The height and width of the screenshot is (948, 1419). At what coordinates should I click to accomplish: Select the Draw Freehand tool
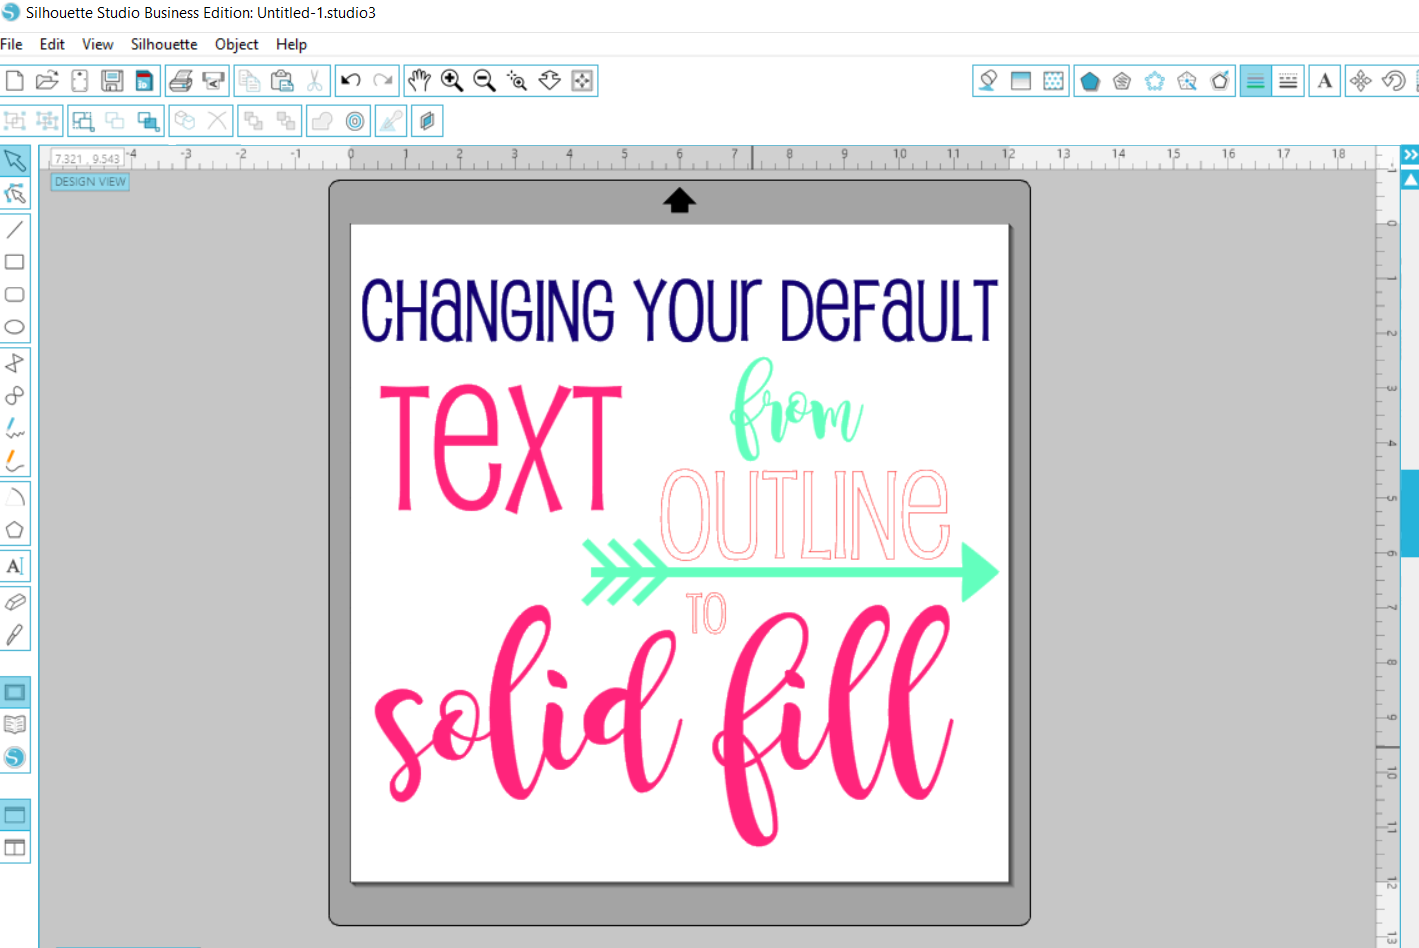tap(15, 429)
